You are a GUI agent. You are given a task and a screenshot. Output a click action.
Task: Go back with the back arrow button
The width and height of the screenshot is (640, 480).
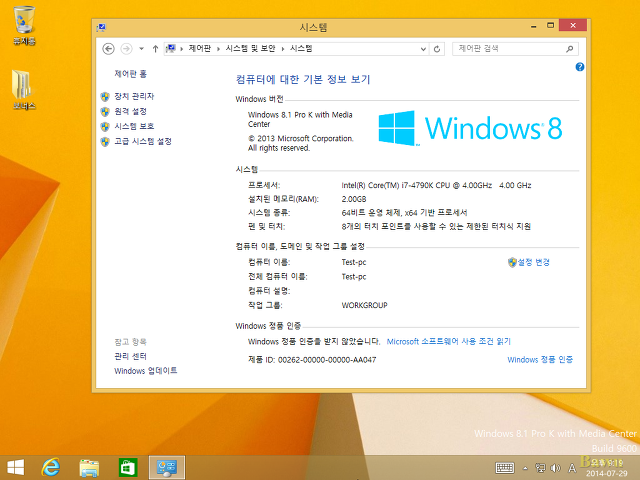[108, 49]
